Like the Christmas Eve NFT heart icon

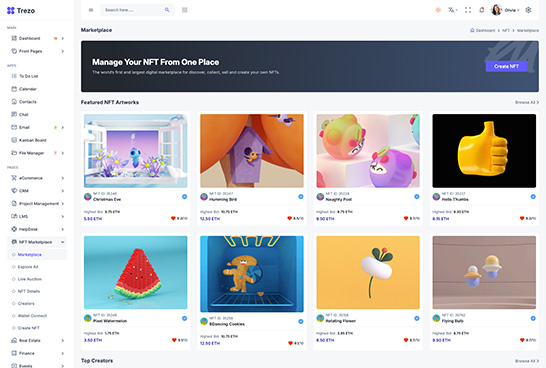[x=173, y=218]
